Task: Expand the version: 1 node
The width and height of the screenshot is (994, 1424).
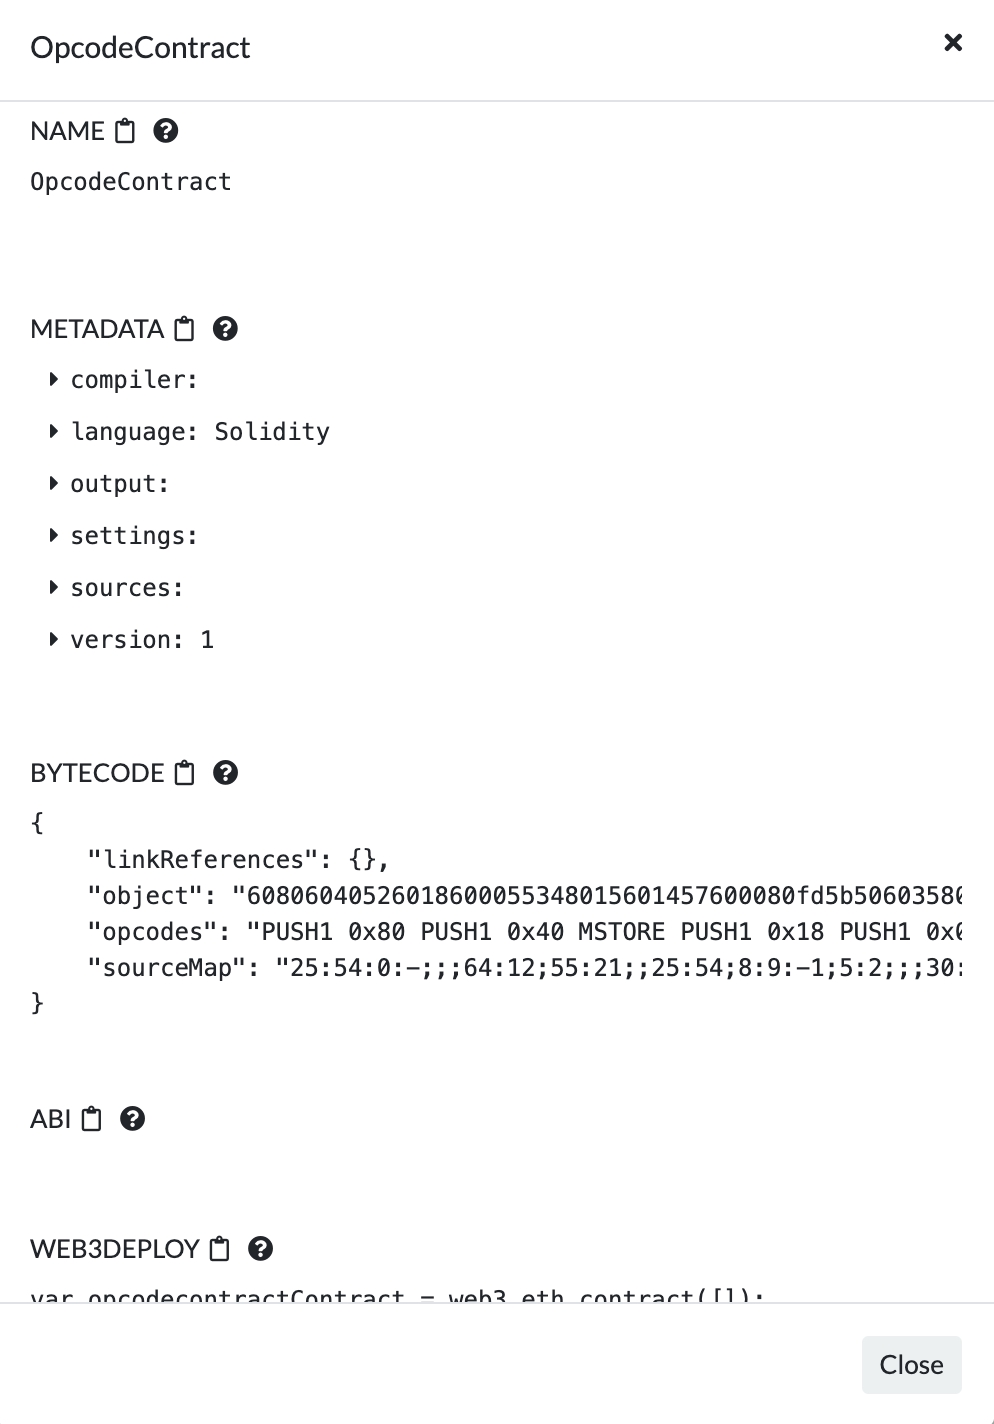Action: click(54, 640)
